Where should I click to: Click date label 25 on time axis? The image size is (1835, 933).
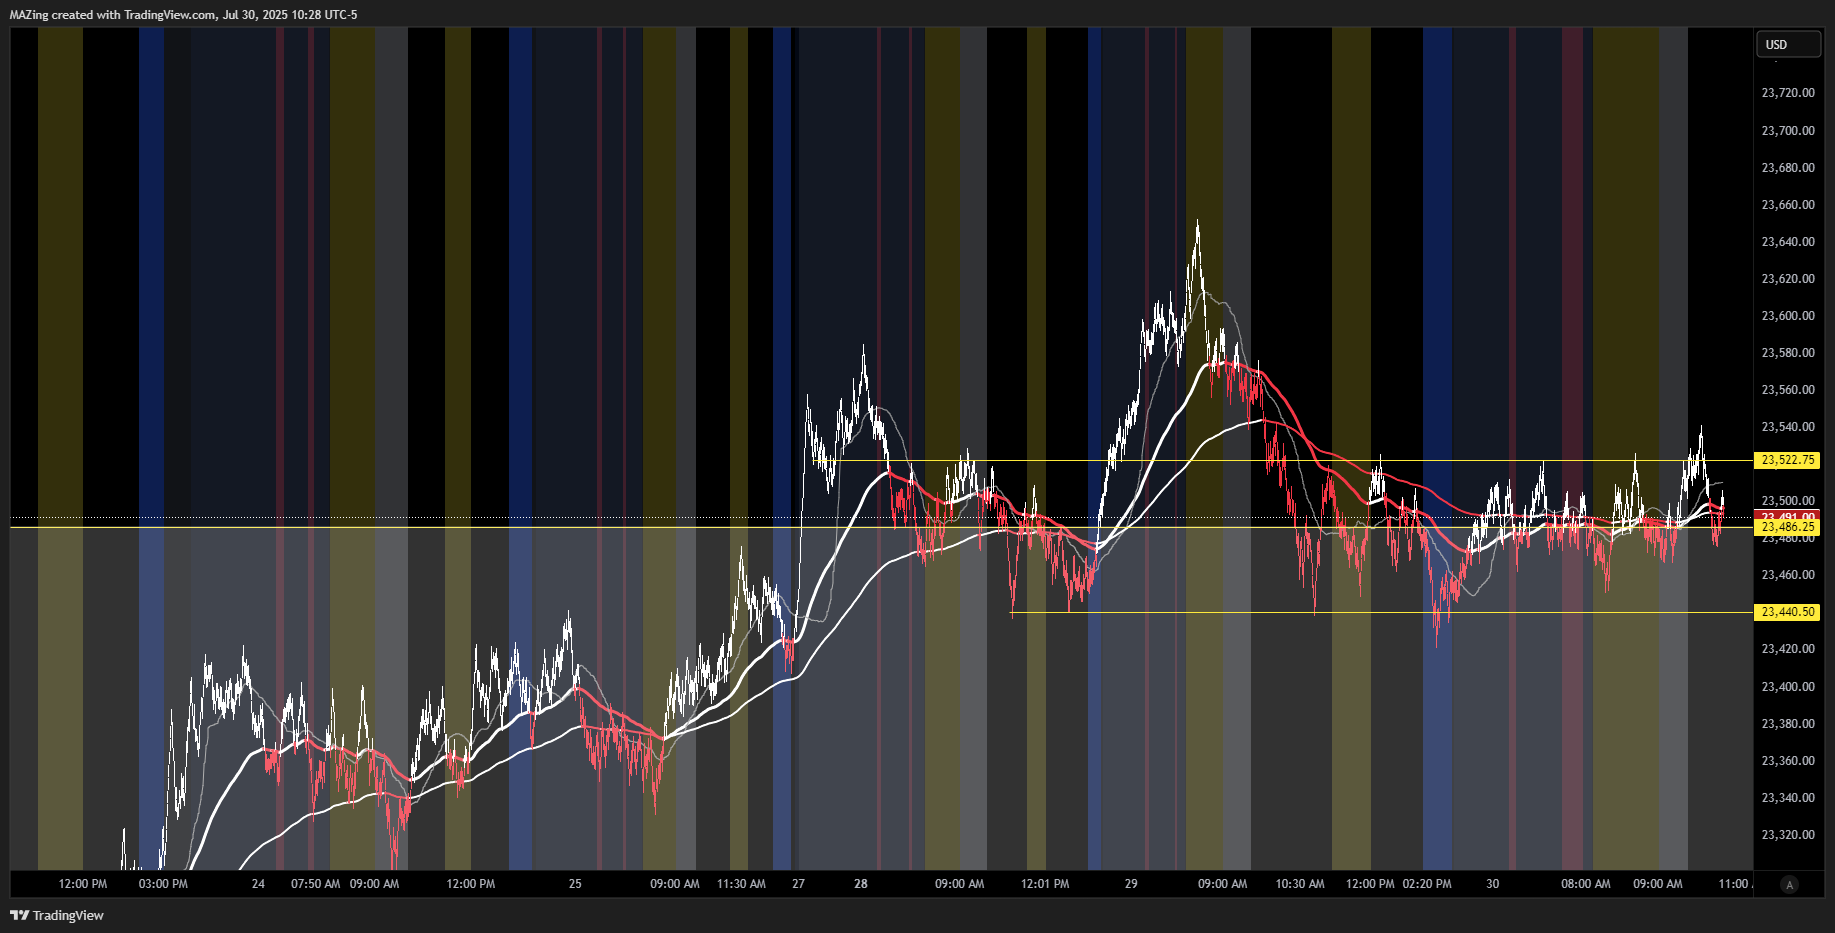[x=575, y=884]
